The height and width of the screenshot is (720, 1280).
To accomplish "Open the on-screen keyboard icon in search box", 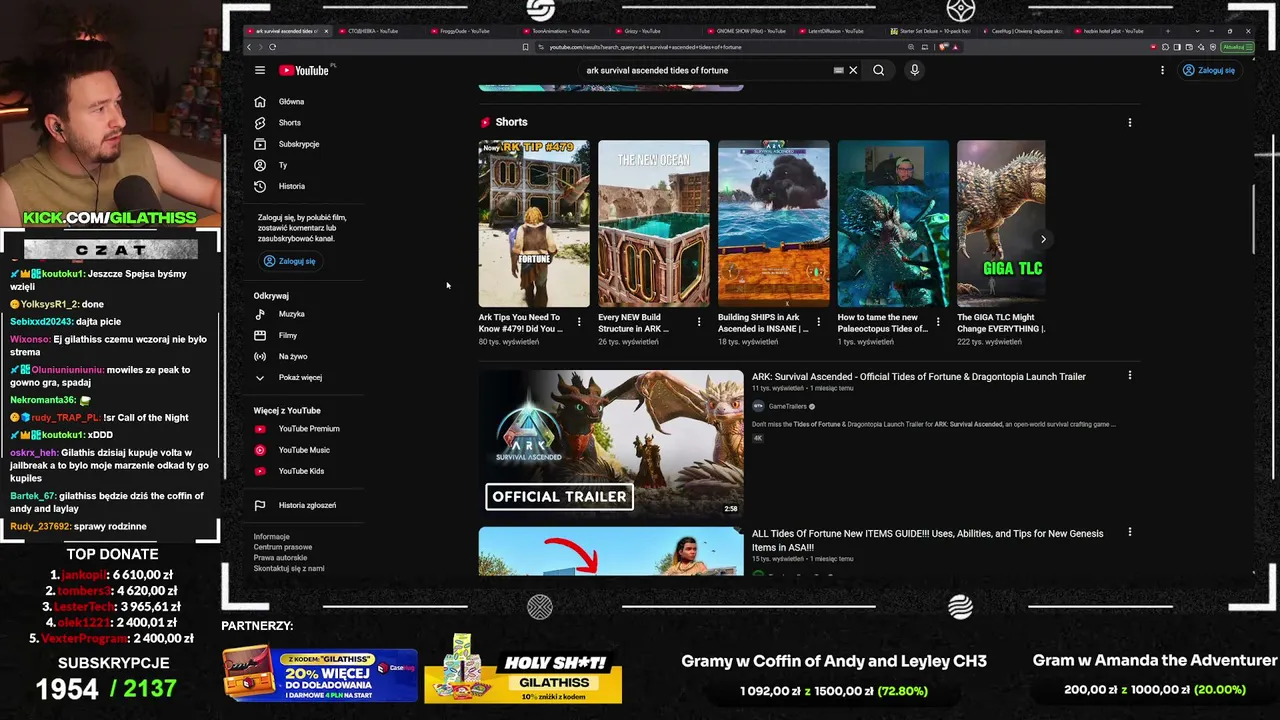I will point(838,70).
